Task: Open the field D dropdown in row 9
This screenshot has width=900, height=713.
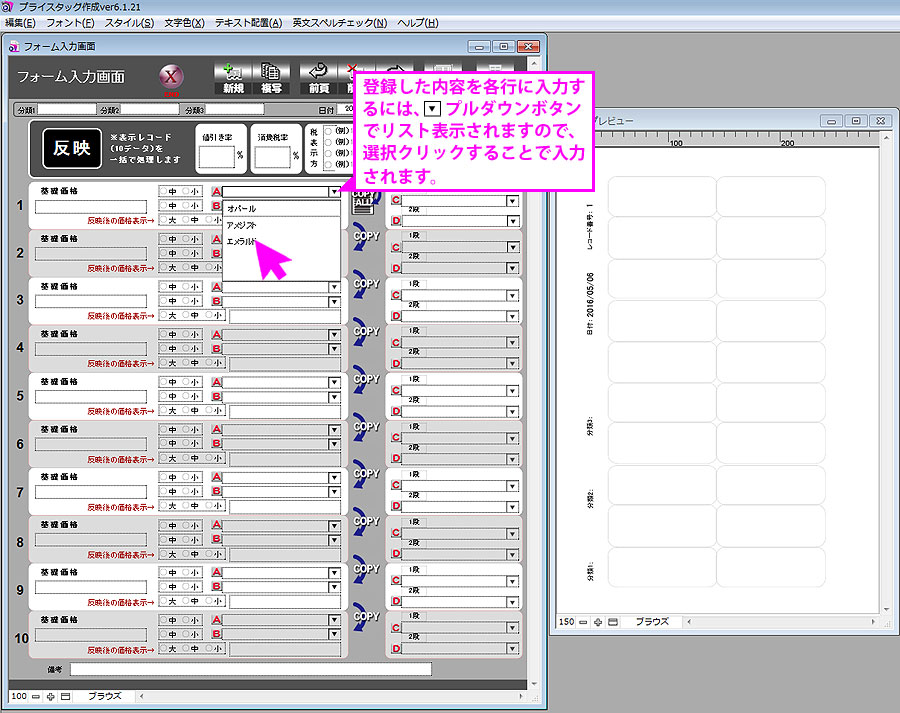Action: 512,601
